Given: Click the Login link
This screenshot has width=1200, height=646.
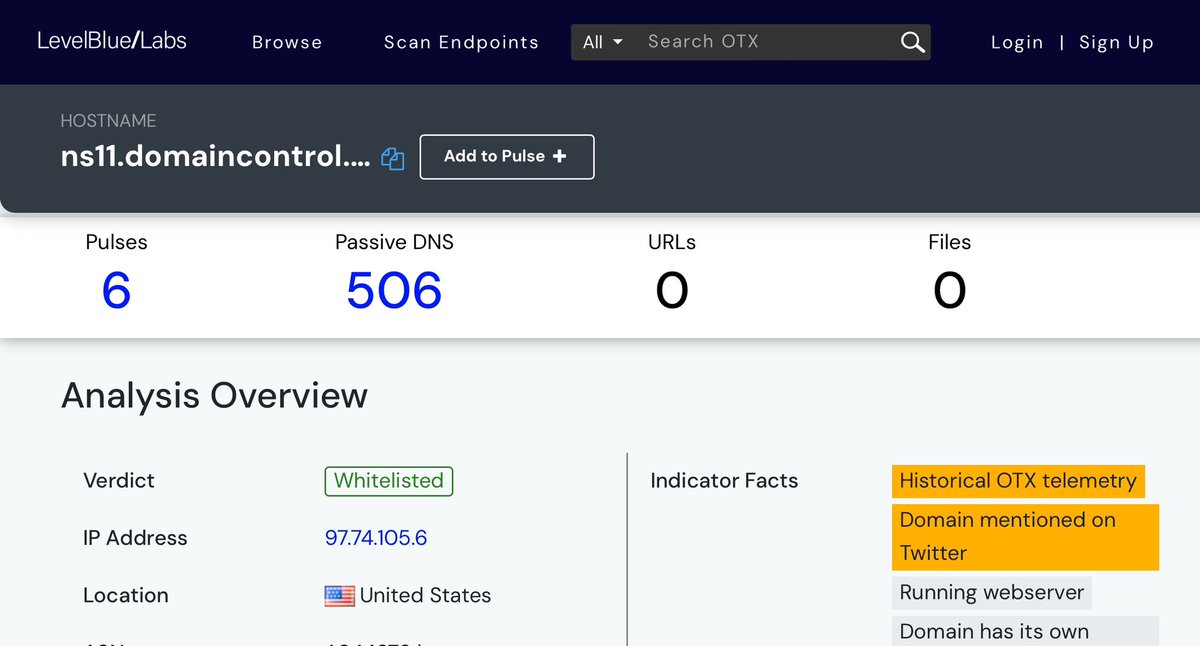Looking at the screenshot, I should tap(1016, 42).
